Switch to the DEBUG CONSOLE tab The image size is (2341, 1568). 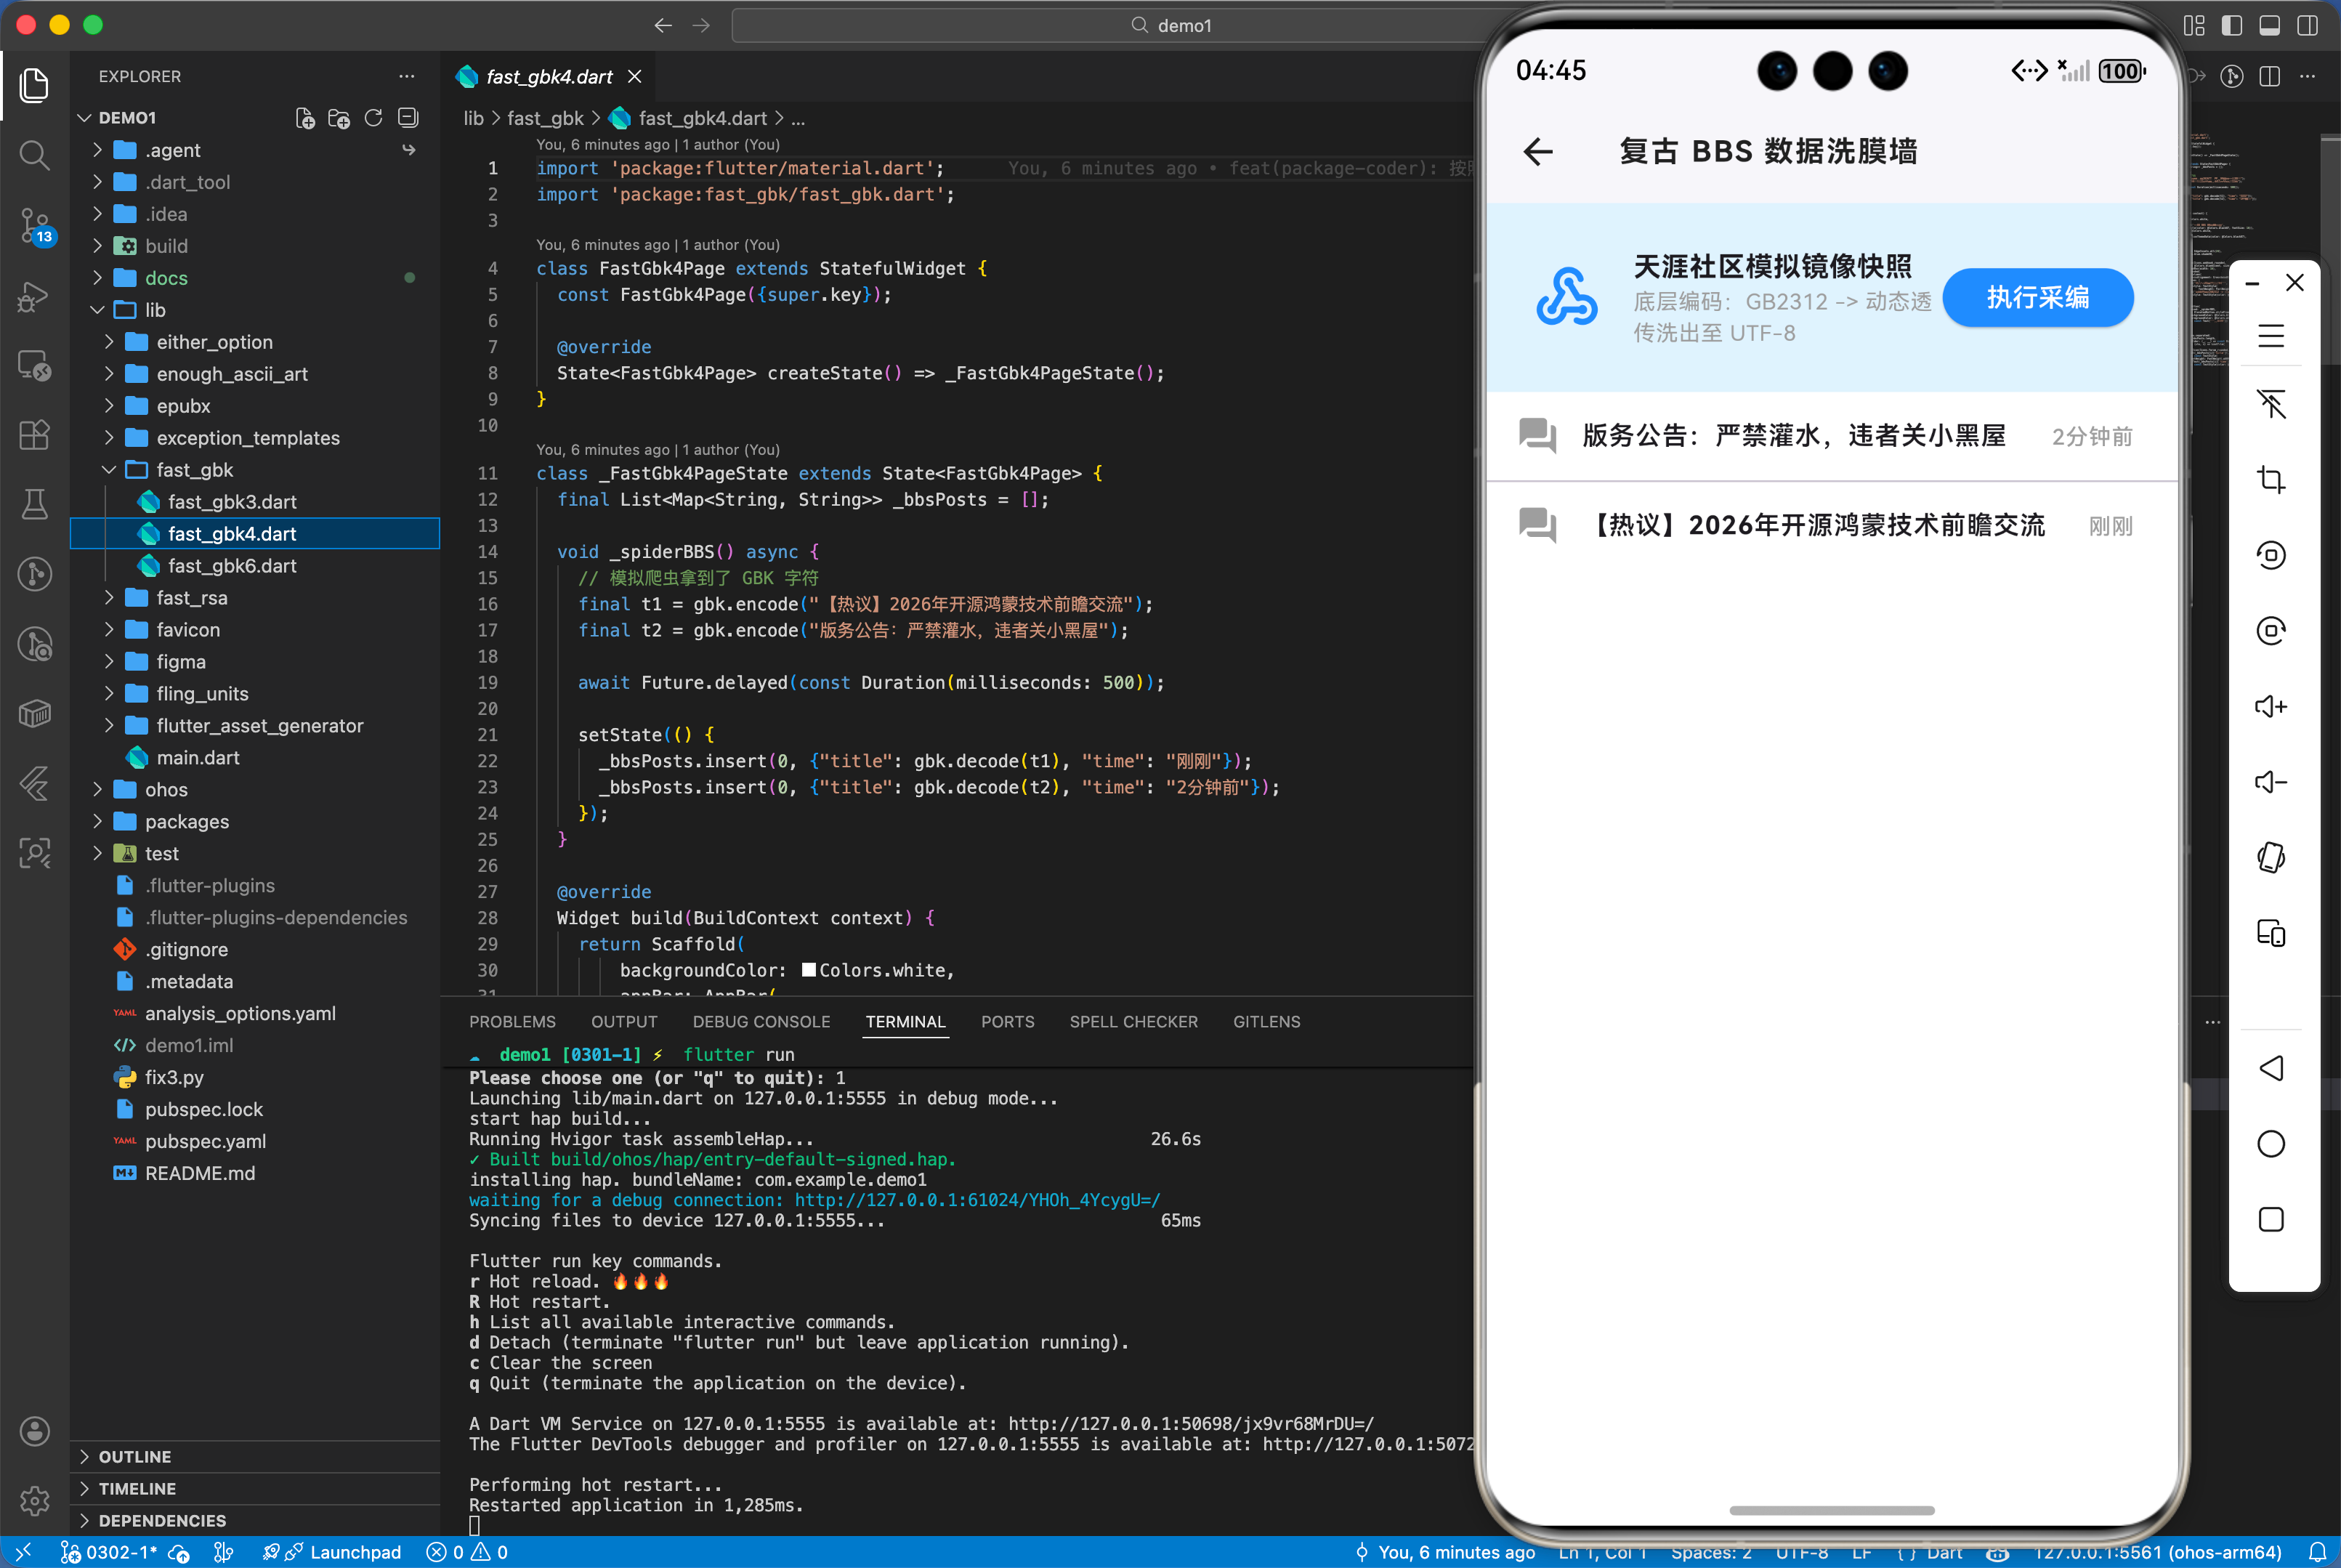coord(761,1022)
